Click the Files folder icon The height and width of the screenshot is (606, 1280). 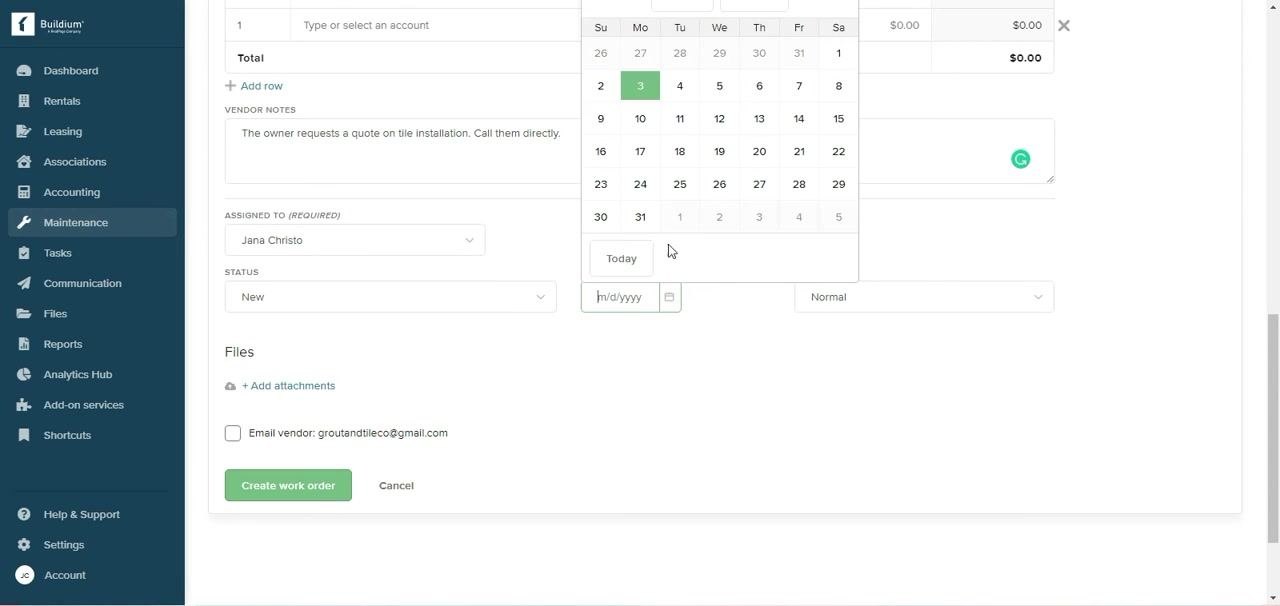tap(24, 314)
